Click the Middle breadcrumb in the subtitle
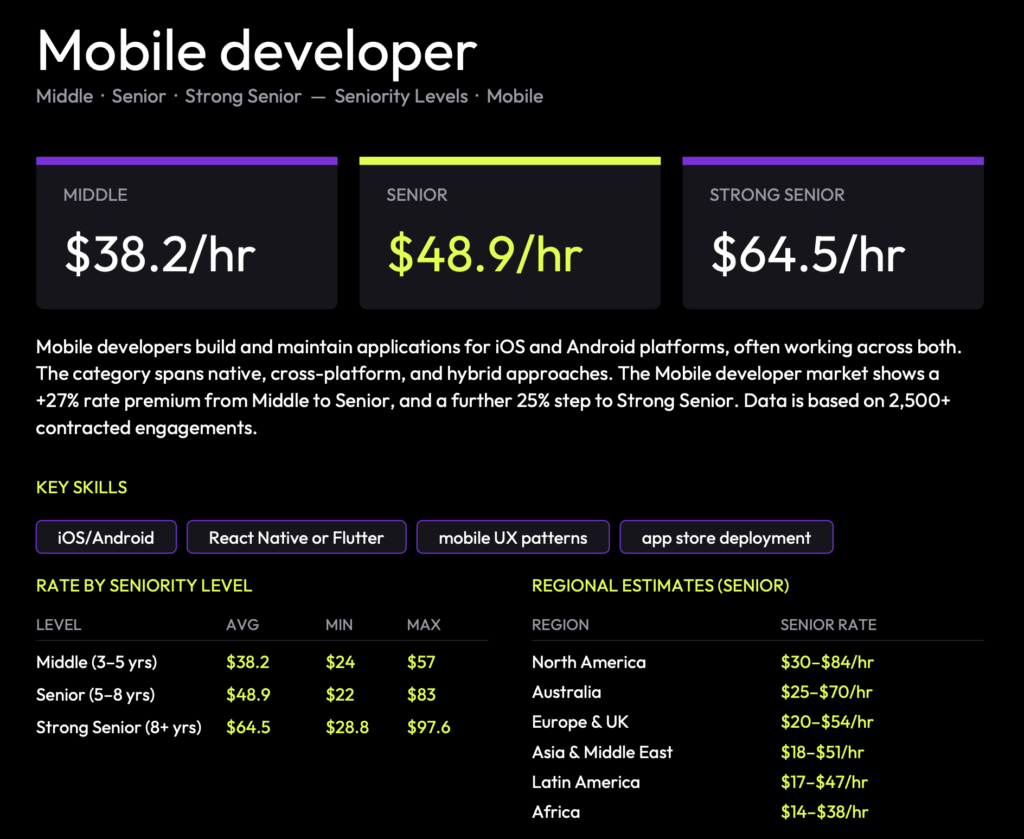1024x839 pixels. pos(65,97)
